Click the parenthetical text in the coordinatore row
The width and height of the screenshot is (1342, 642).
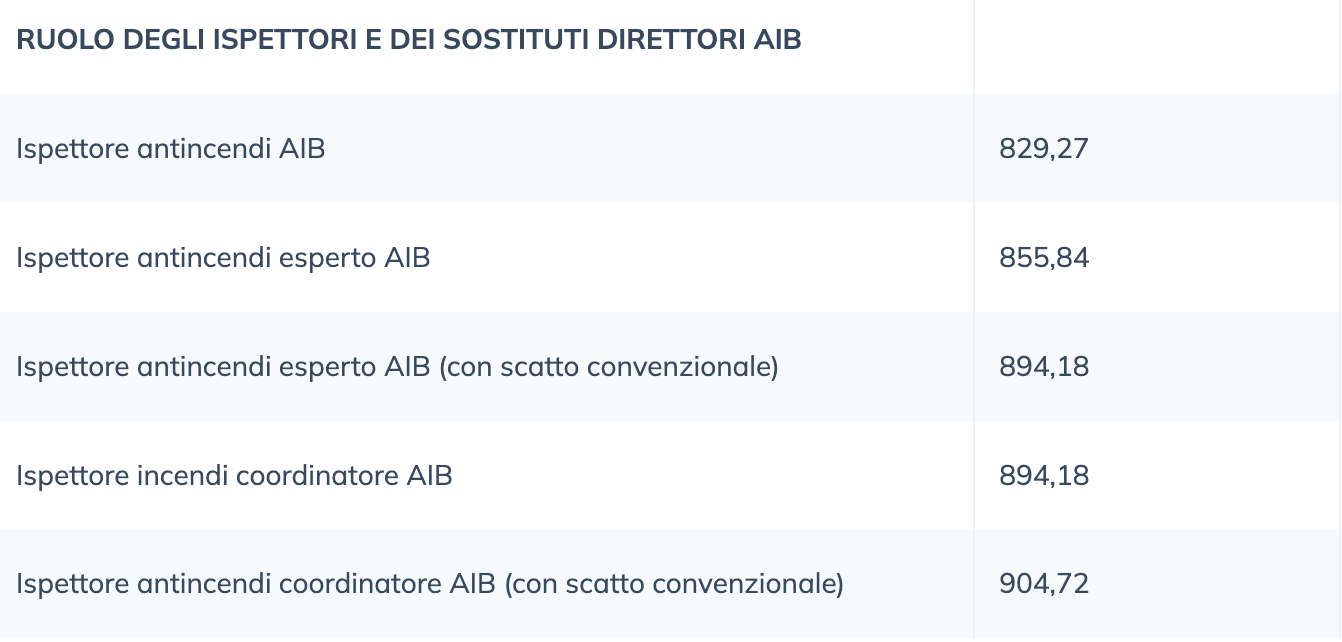pos(674,583)
